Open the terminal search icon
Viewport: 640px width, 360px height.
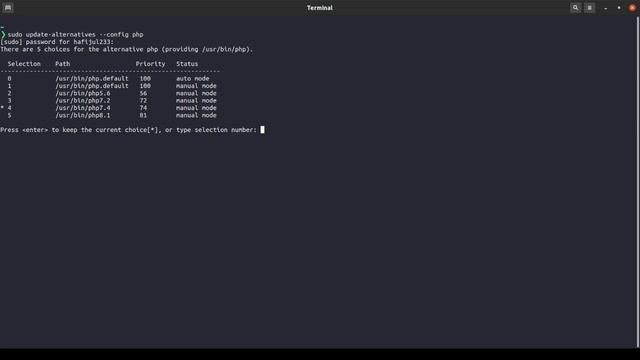point(576,8)
